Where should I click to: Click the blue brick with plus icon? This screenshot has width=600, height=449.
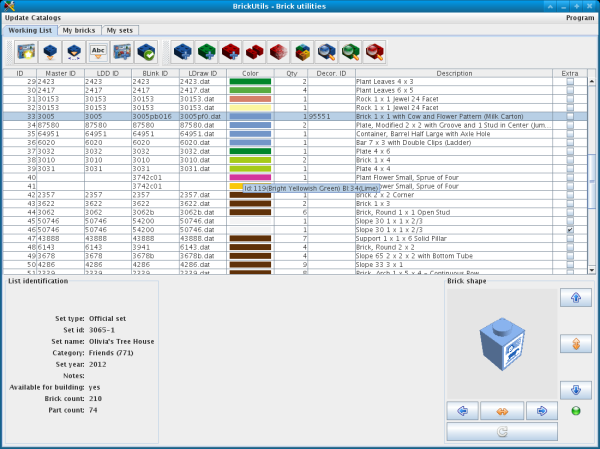tap(183, 52)
